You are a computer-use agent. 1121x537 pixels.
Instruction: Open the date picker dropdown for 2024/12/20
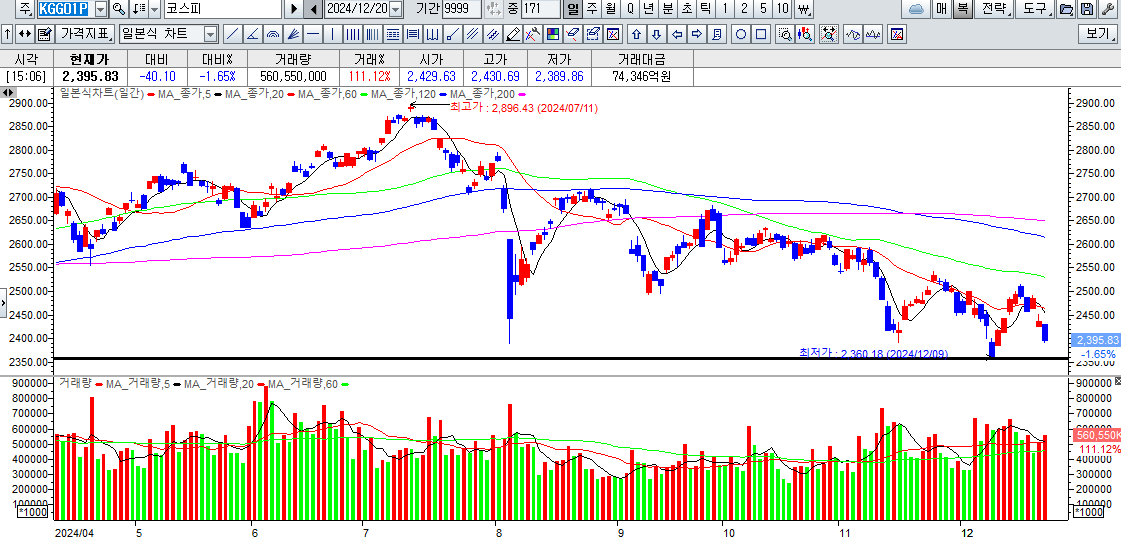pos(396,9)
